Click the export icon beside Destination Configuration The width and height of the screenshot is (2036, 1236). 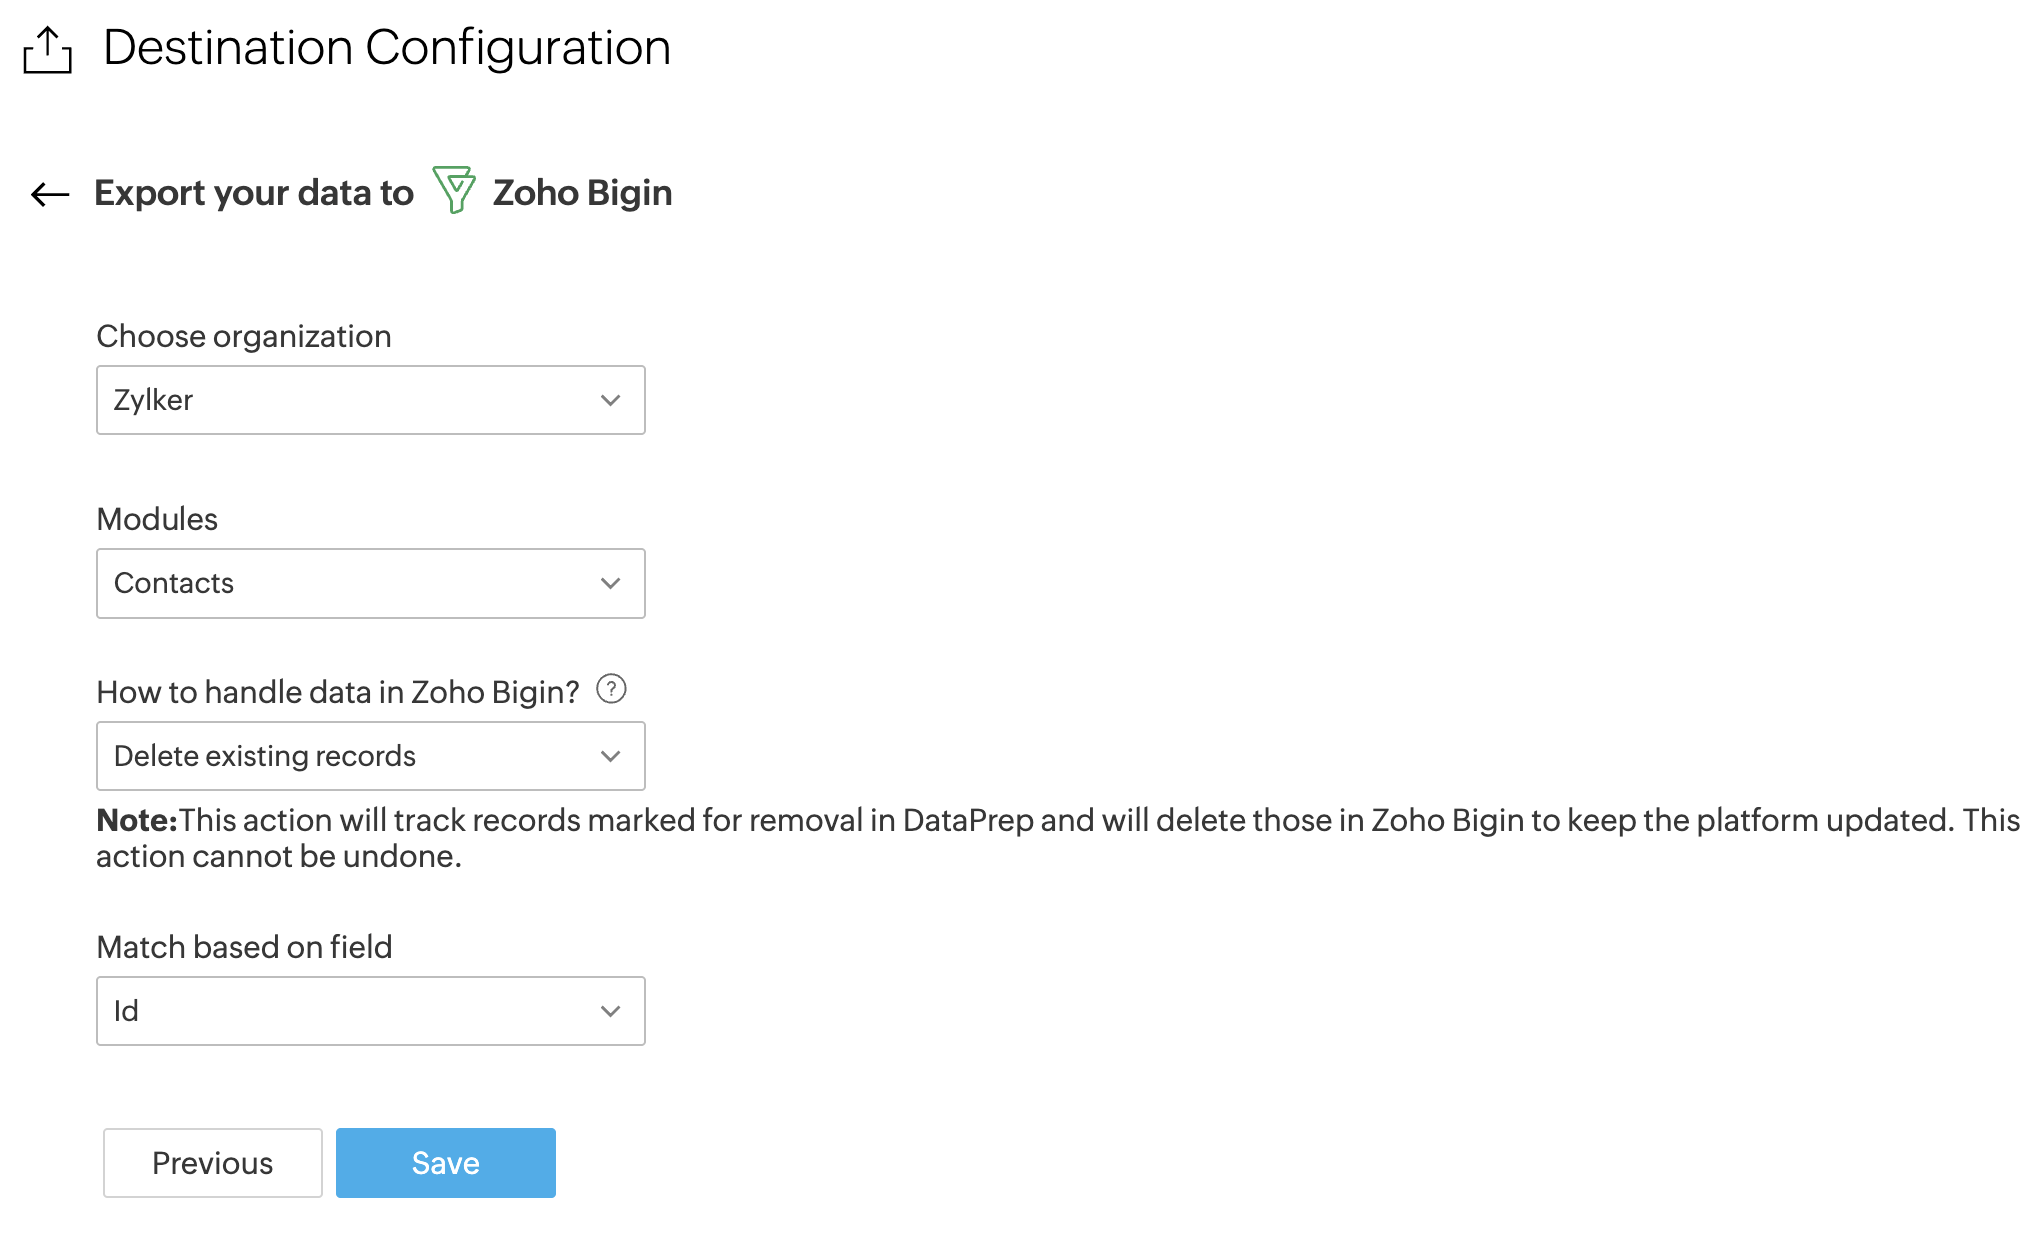pyautogui.click(x=47, y=50)
